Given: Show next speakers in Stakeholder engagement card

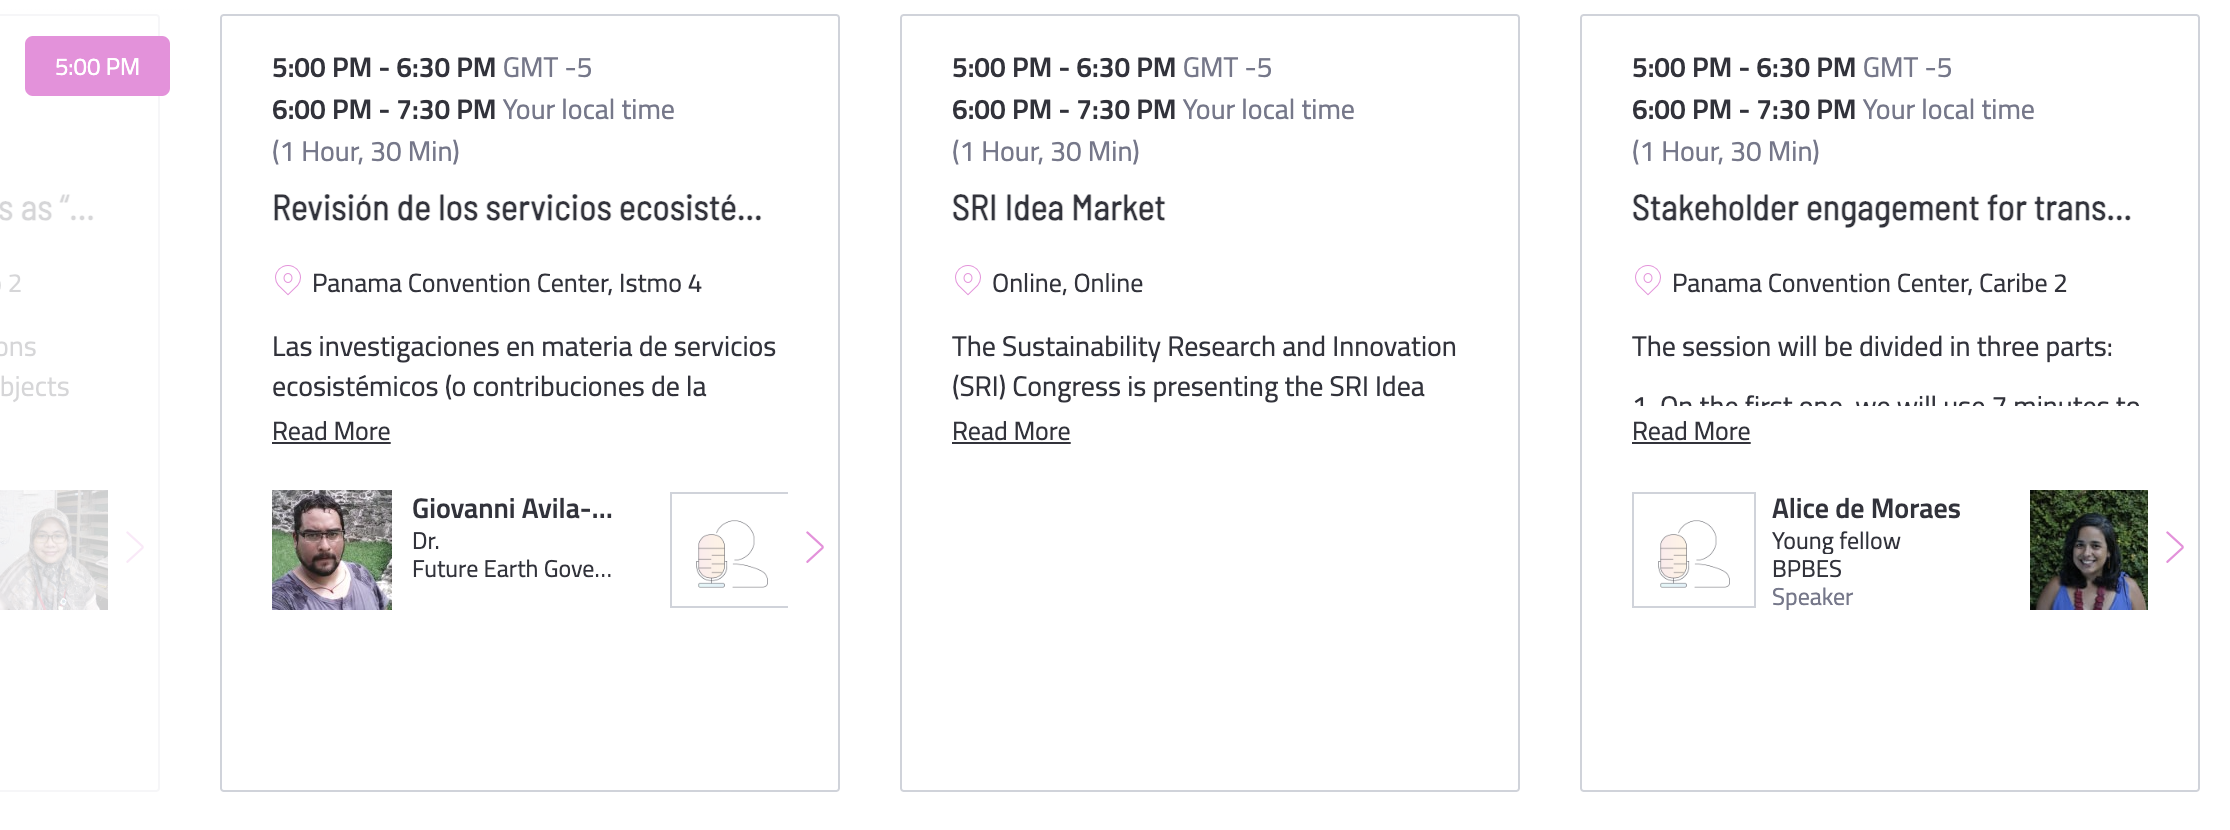Looking at the screenshot, I should (2175, 547).
